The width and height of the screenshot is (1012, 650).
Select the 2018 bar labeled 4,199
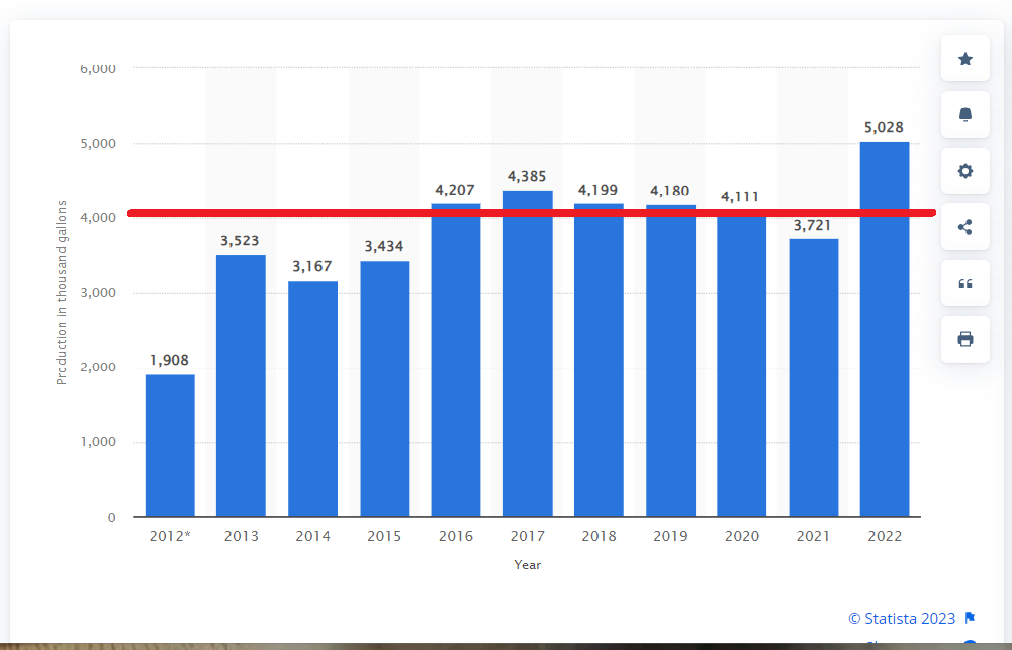click(599, 365)
